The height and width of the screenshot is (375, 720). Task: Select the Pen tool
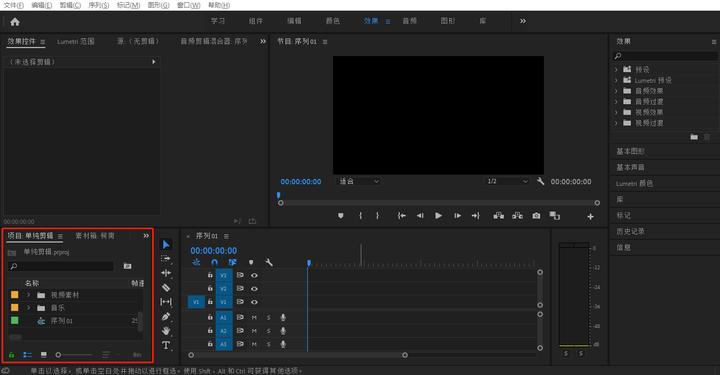coord(166,316)
